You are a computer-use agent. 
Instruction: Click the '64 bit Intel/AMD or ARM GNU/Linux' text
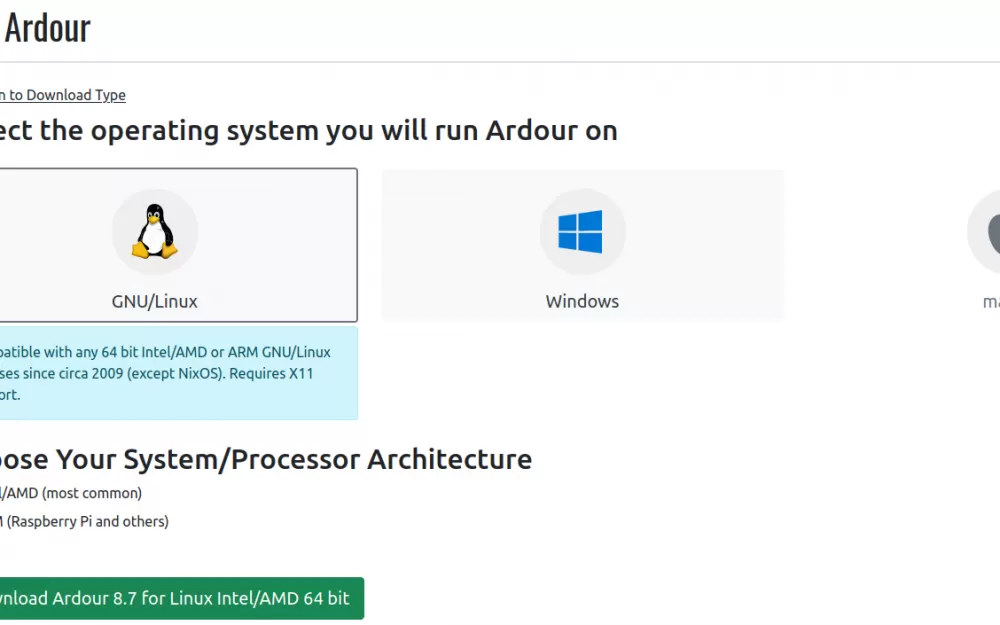click(x=216, y=352)
